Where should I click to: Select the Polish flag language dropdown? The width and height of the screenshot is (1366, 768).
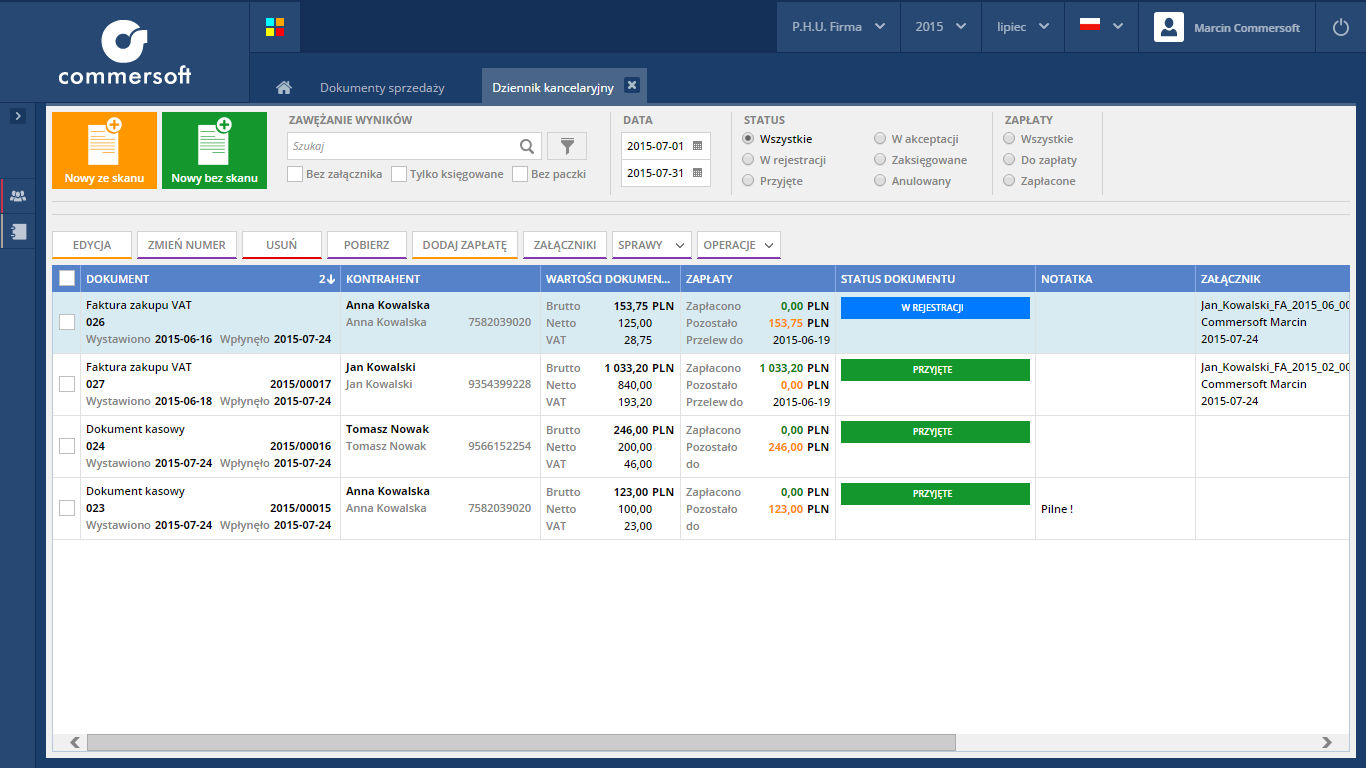1101,27
